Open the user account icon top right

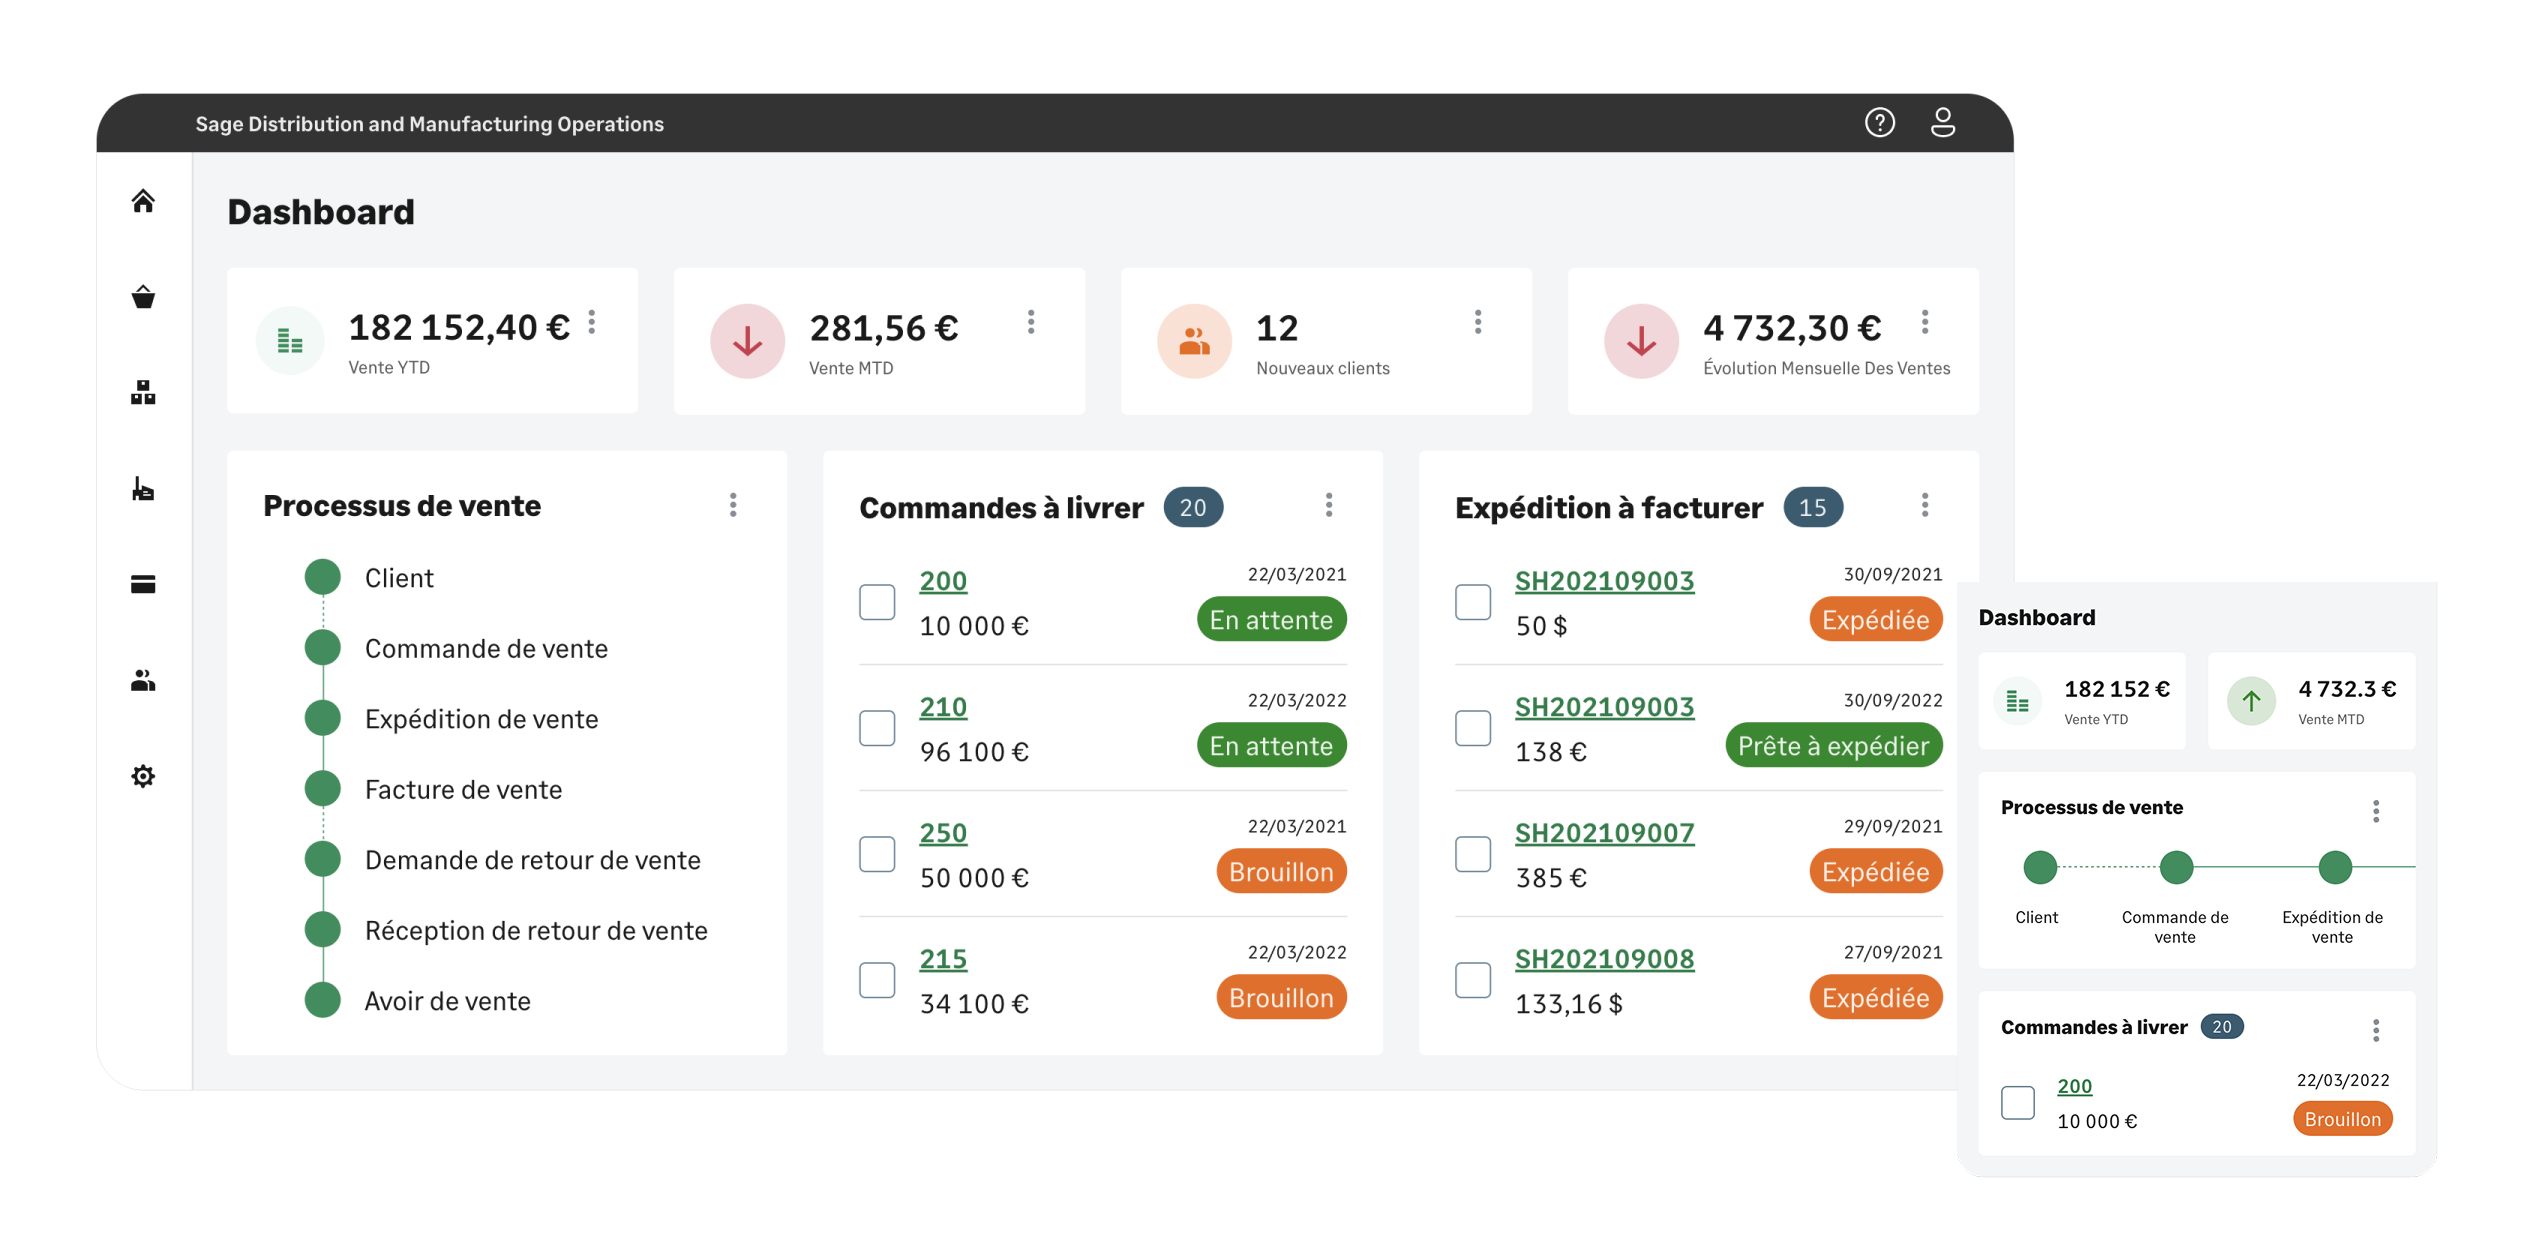point(1944,122)
